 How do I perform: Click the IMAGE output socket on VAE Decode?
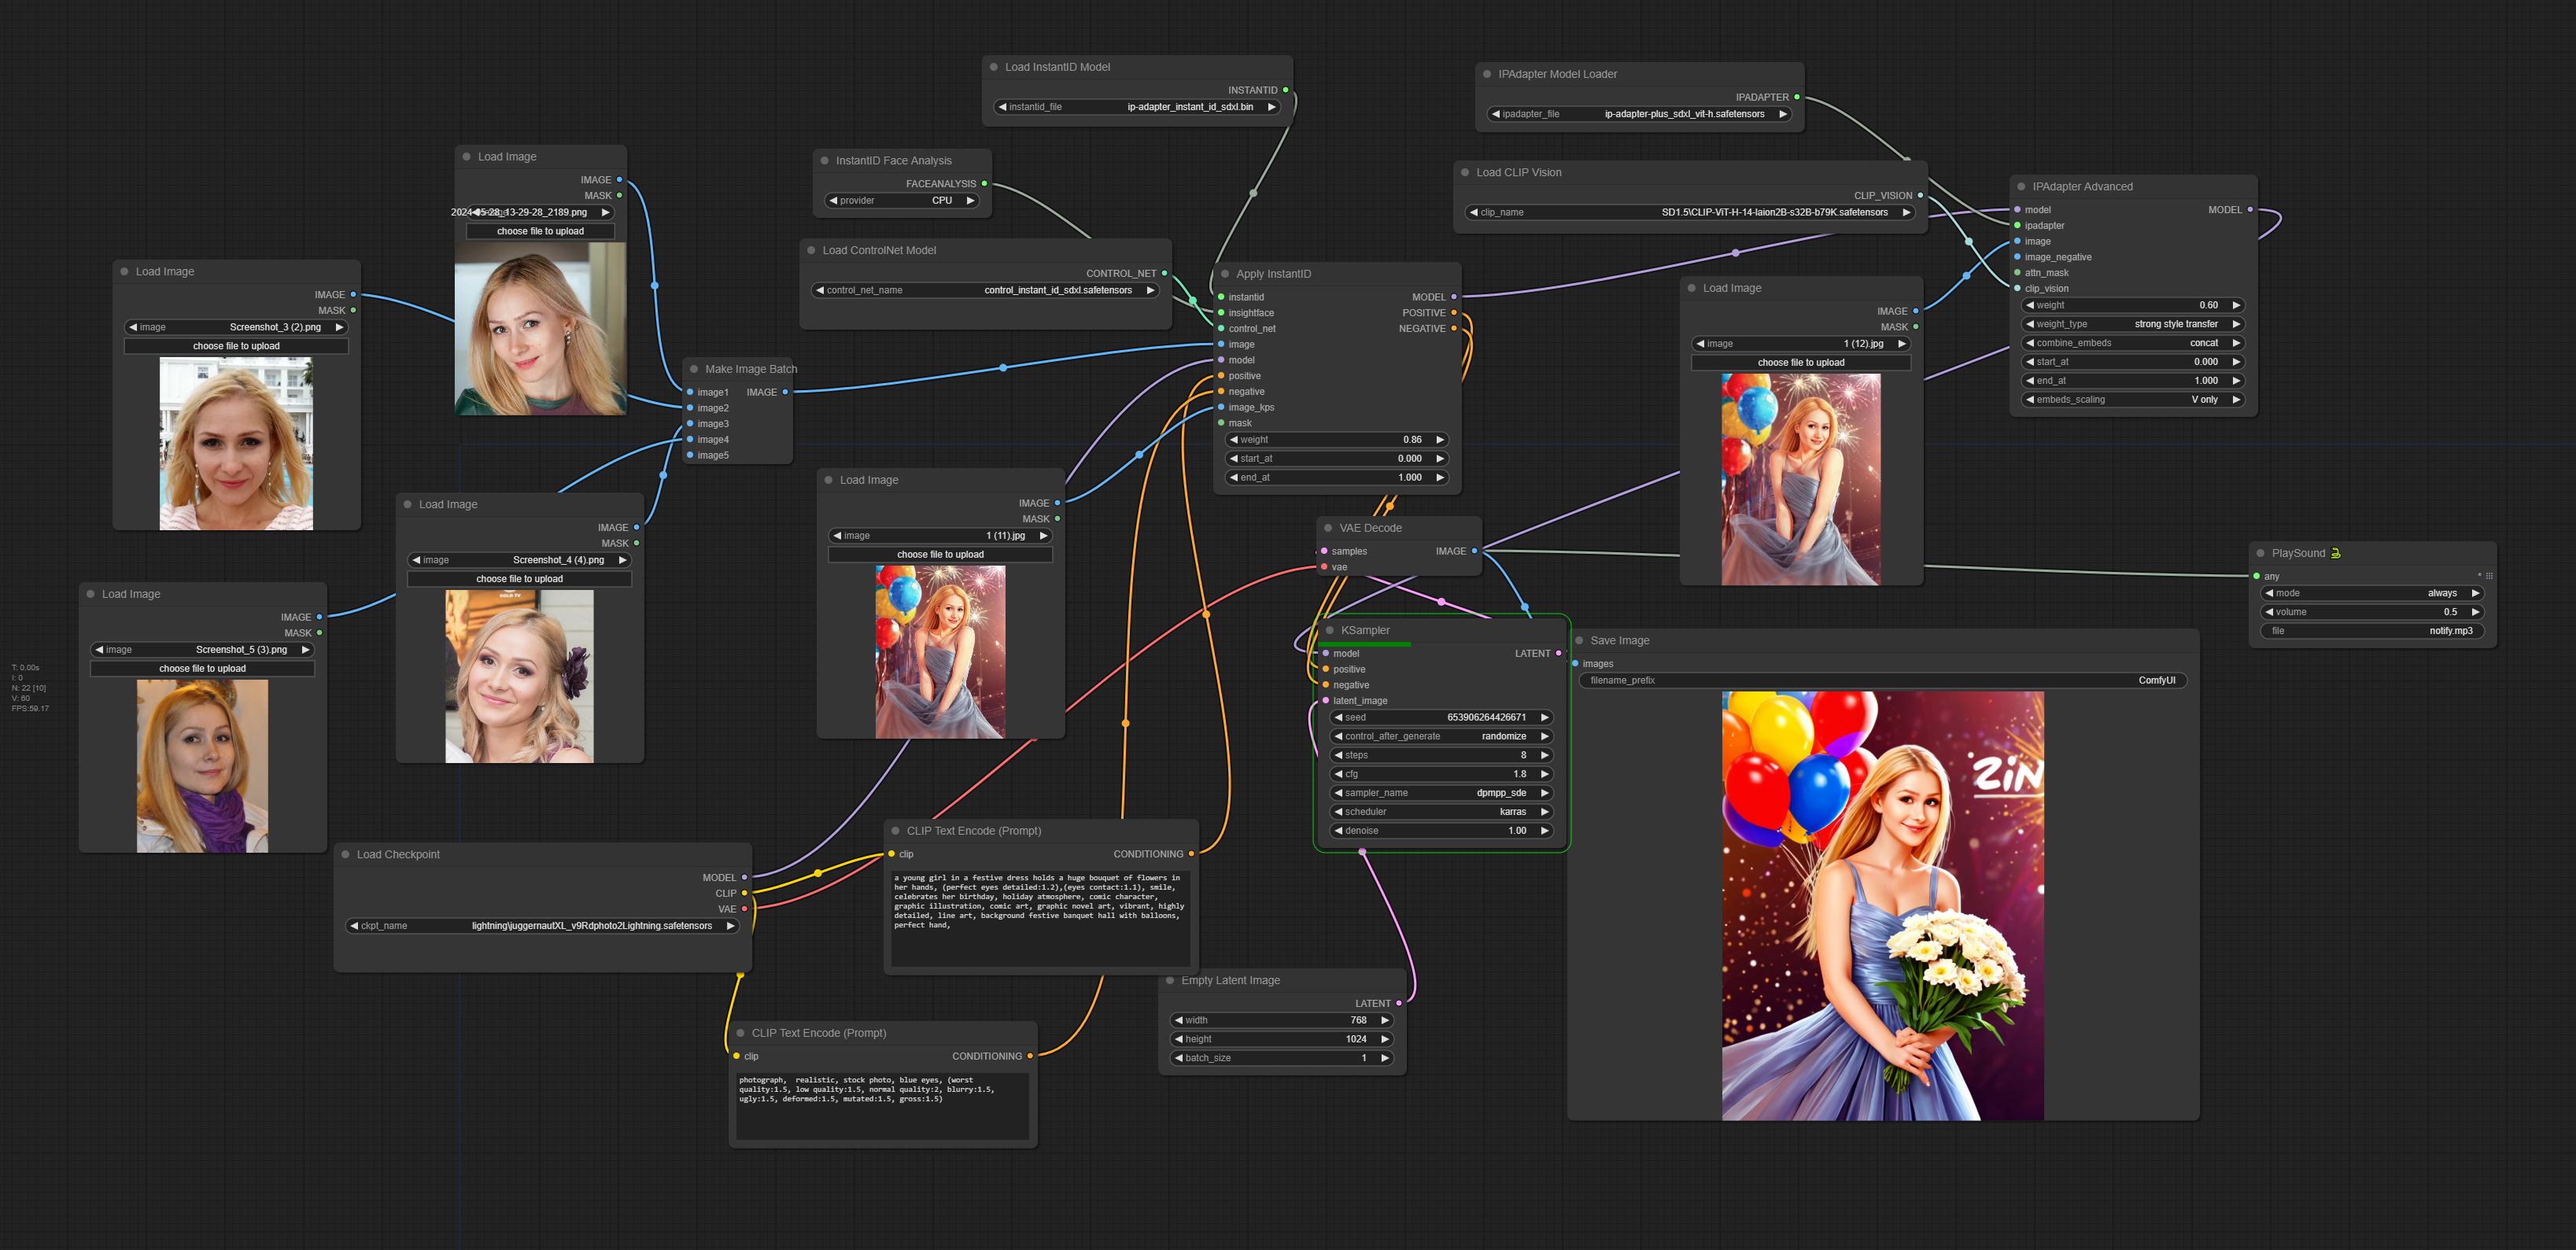(1474, 551)
